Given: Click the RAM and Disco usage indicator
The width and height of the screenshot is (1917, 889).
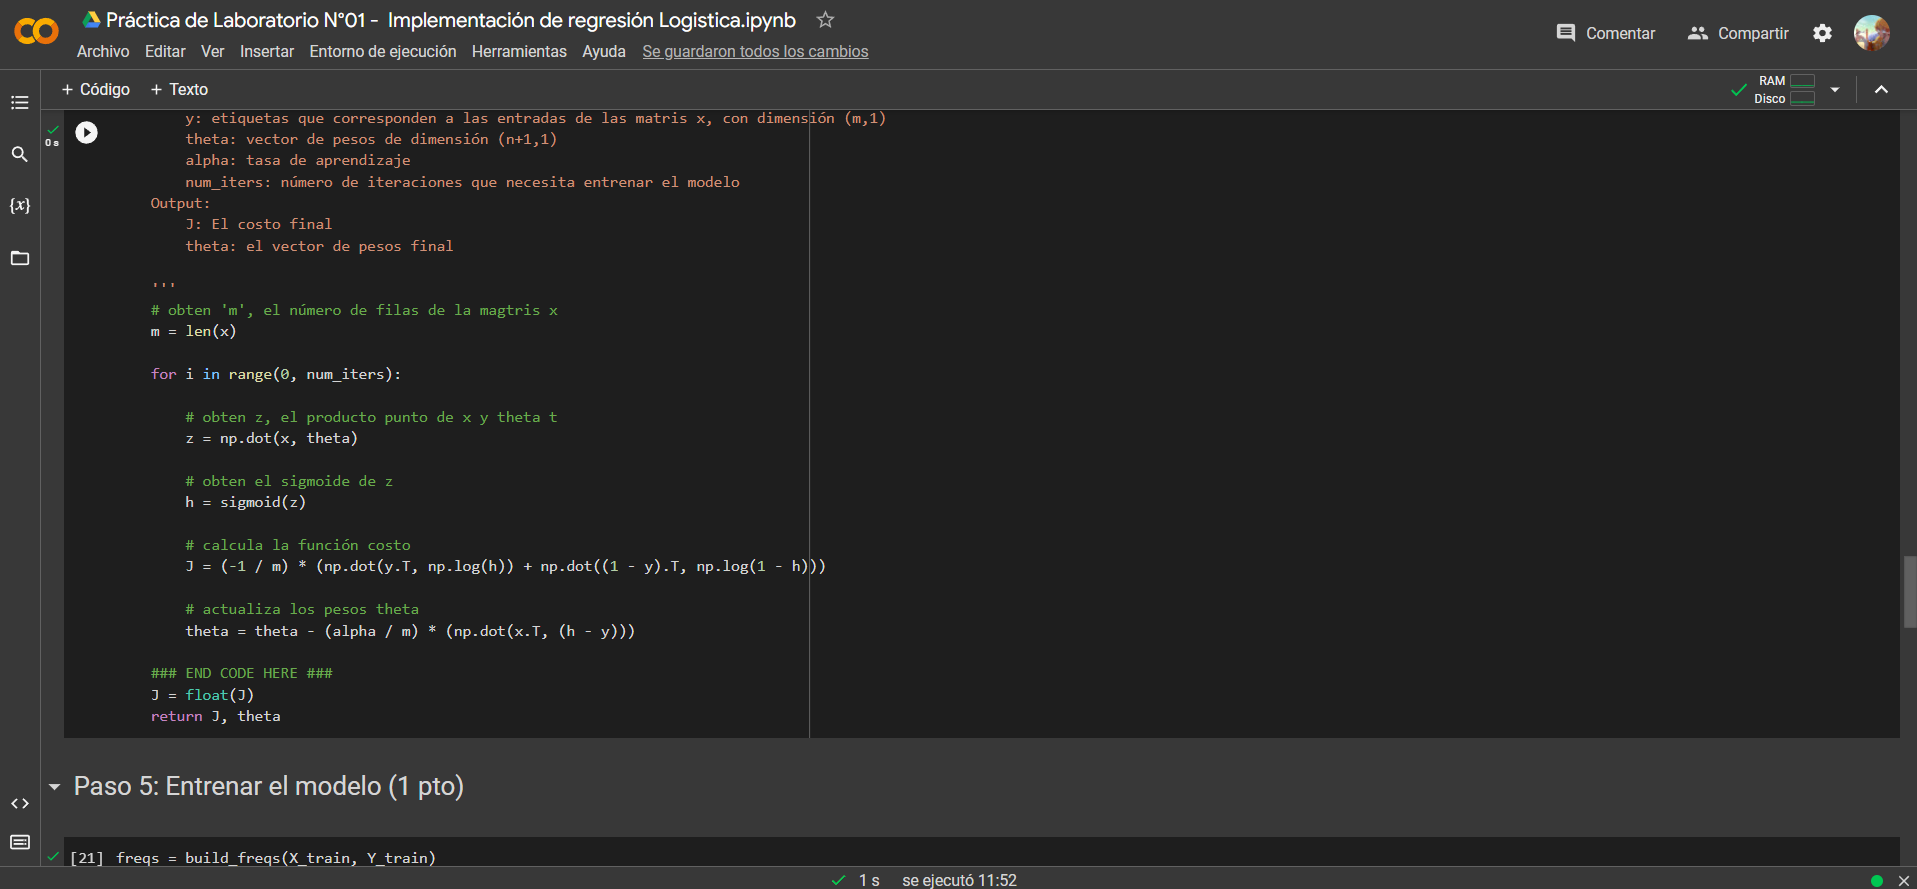Looking at the screenshot, I should tap(1785, 89).
